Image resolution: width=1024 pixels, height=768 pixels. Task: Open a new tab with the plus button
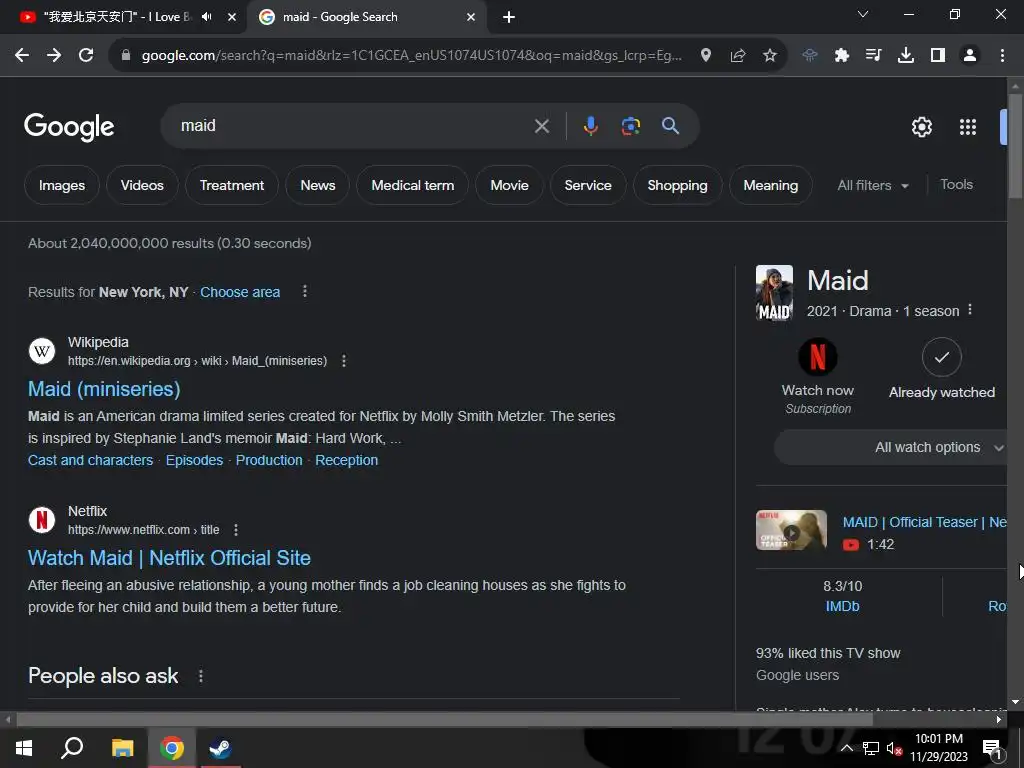click(x=509, y=17)
